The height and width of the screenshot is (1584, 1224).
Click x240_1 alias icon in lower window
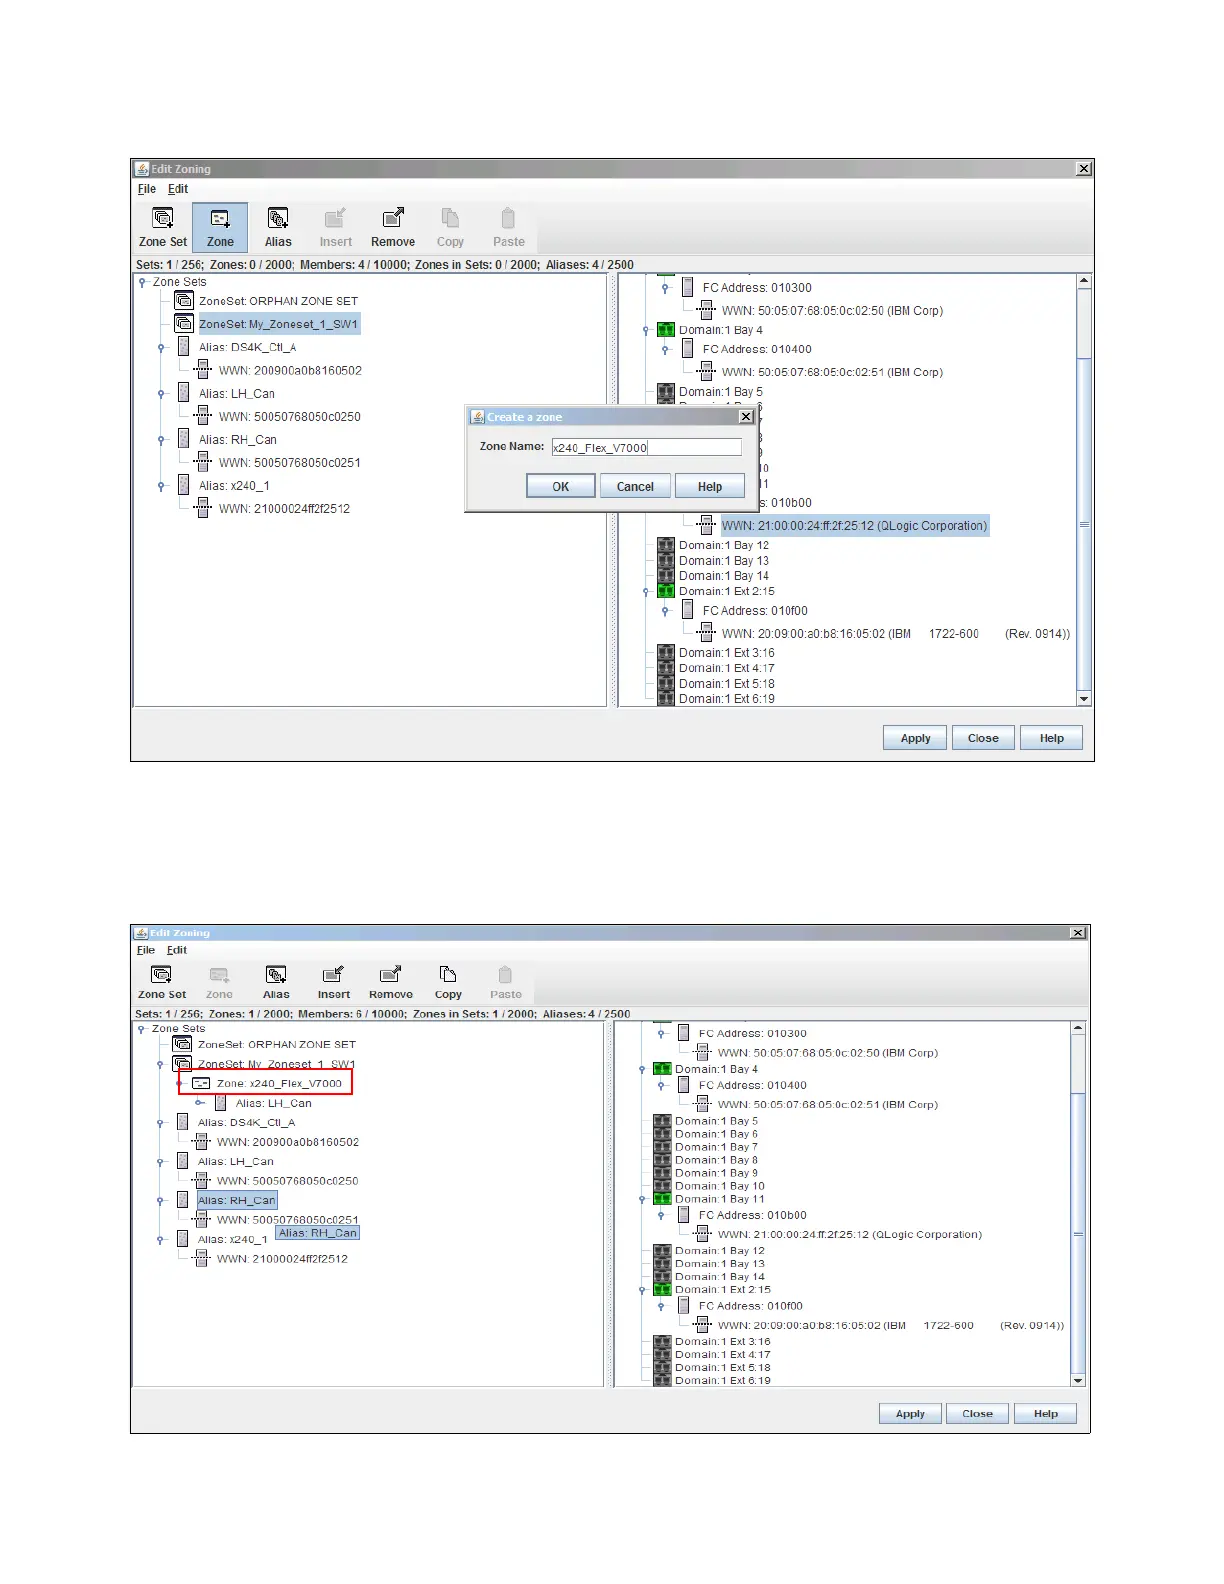182,1238
